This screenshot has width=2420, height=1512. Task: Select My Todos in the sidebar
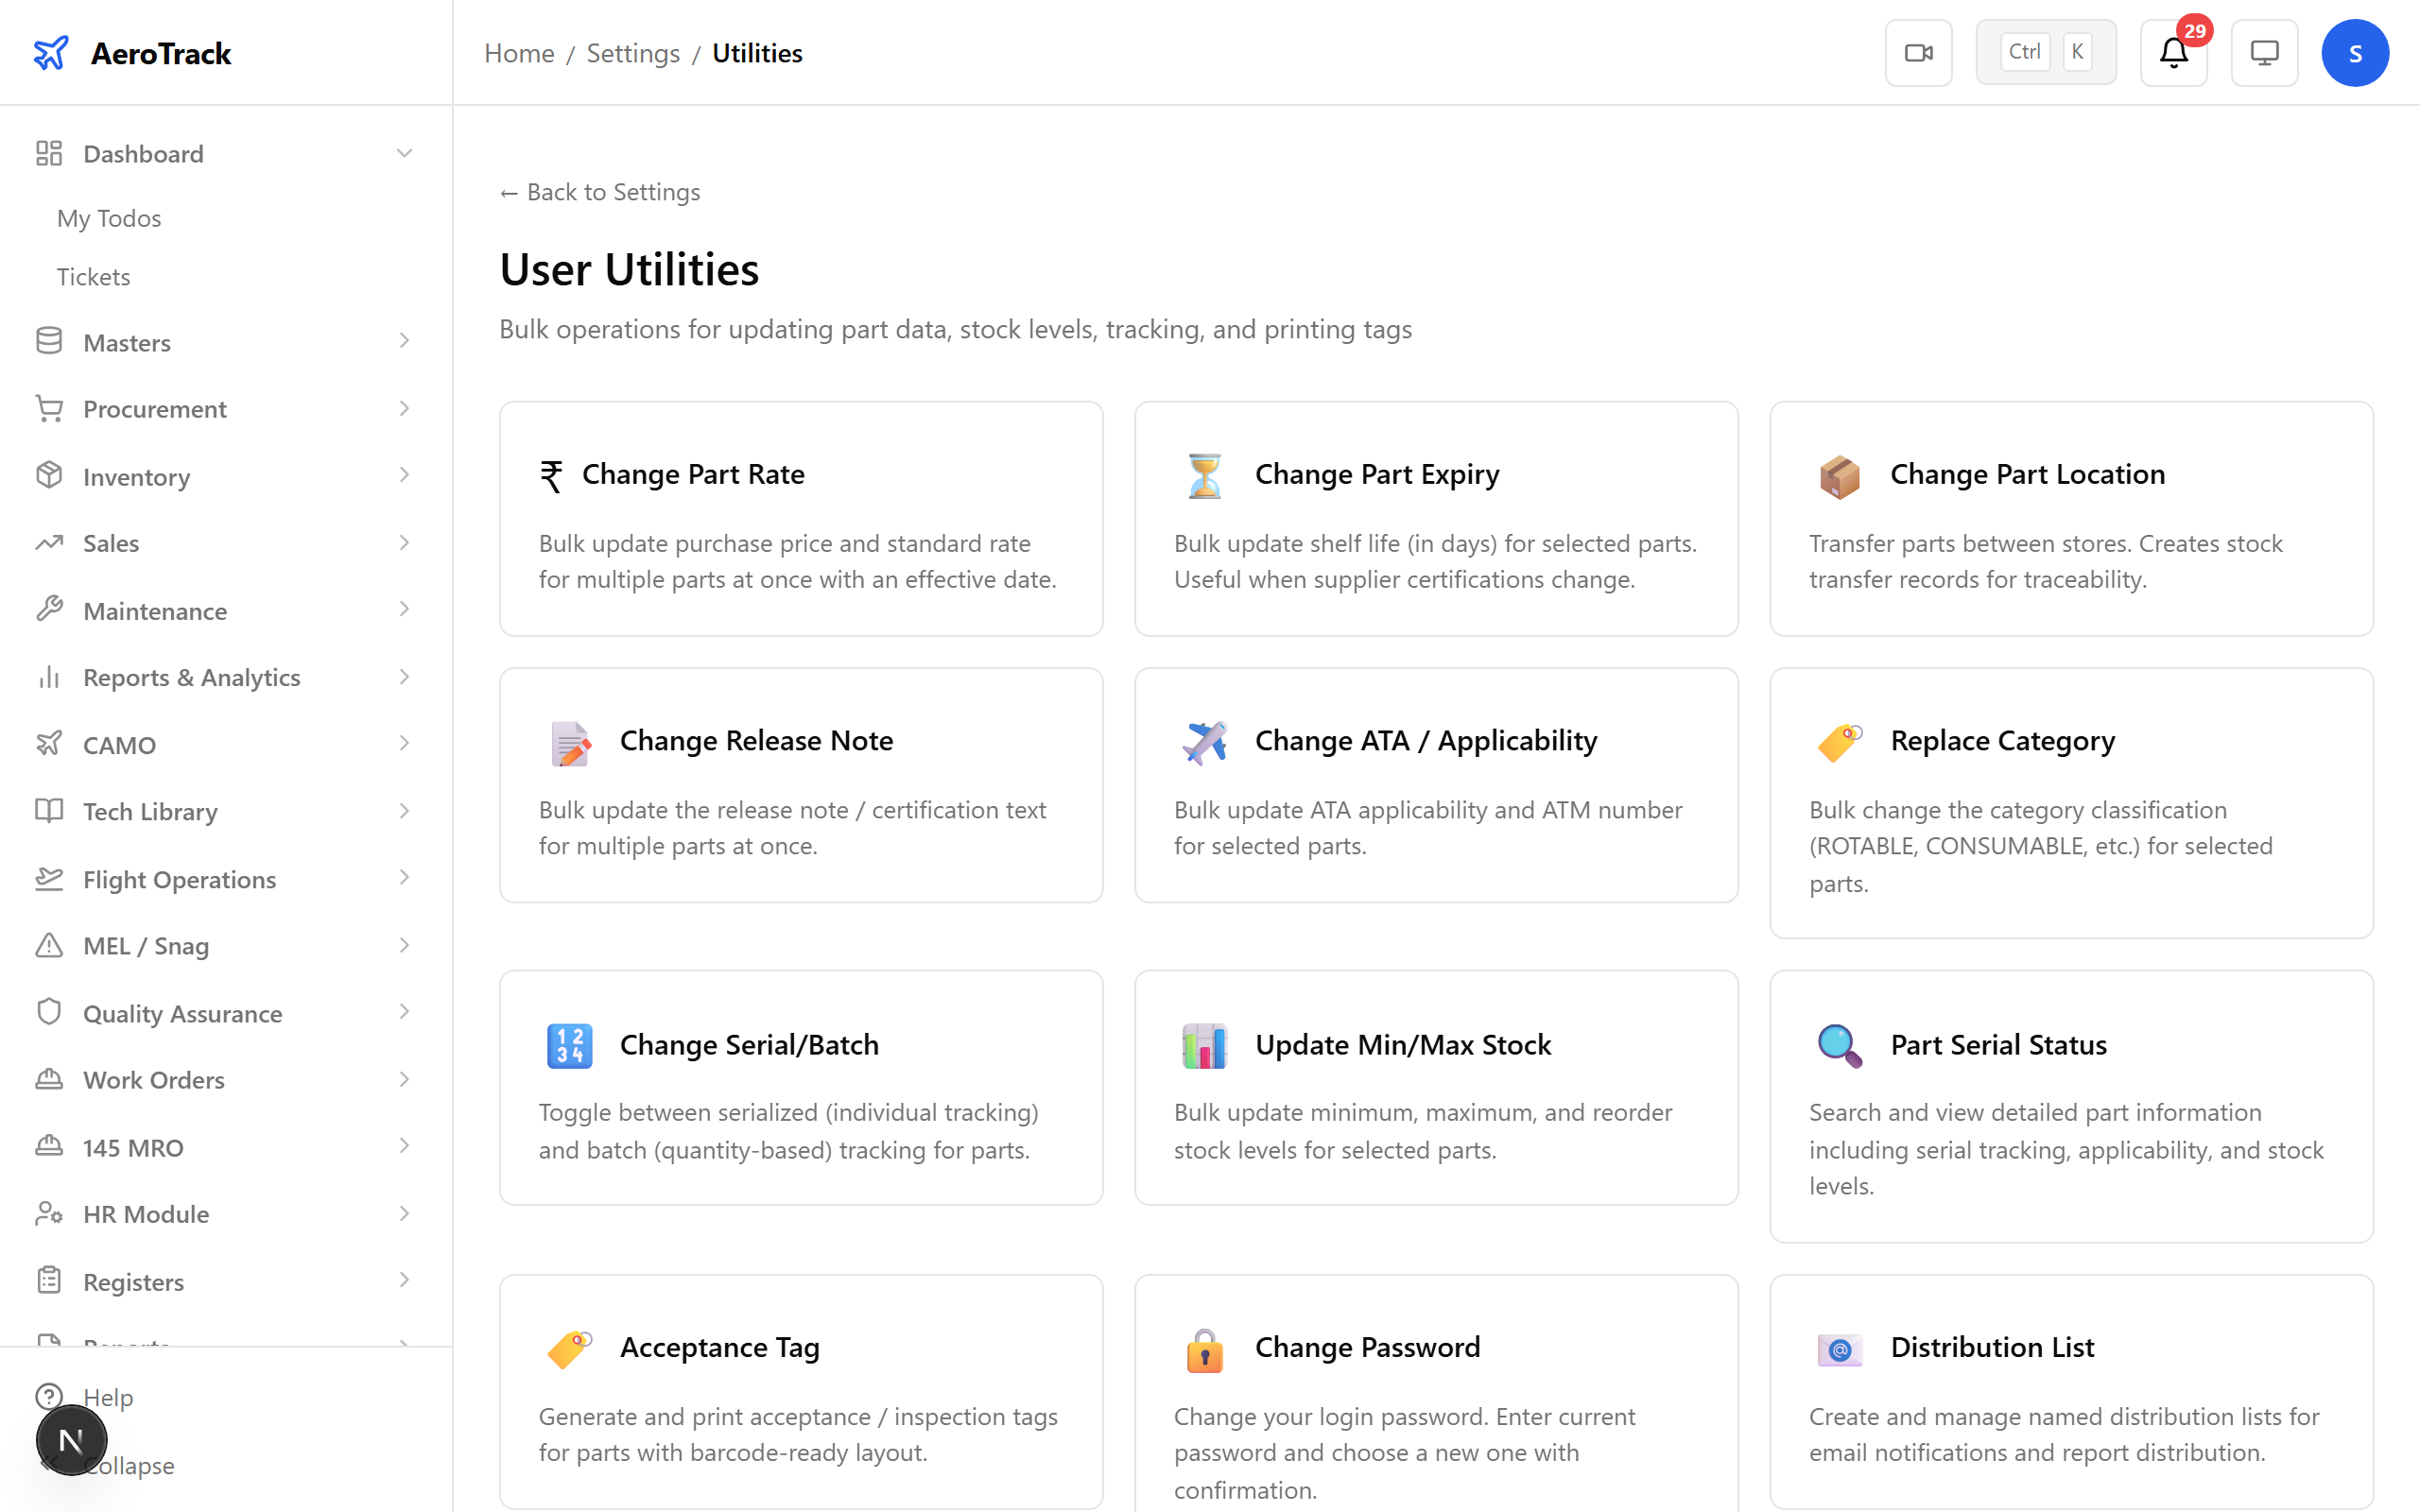pyautogui.click(x=109, y=218)
